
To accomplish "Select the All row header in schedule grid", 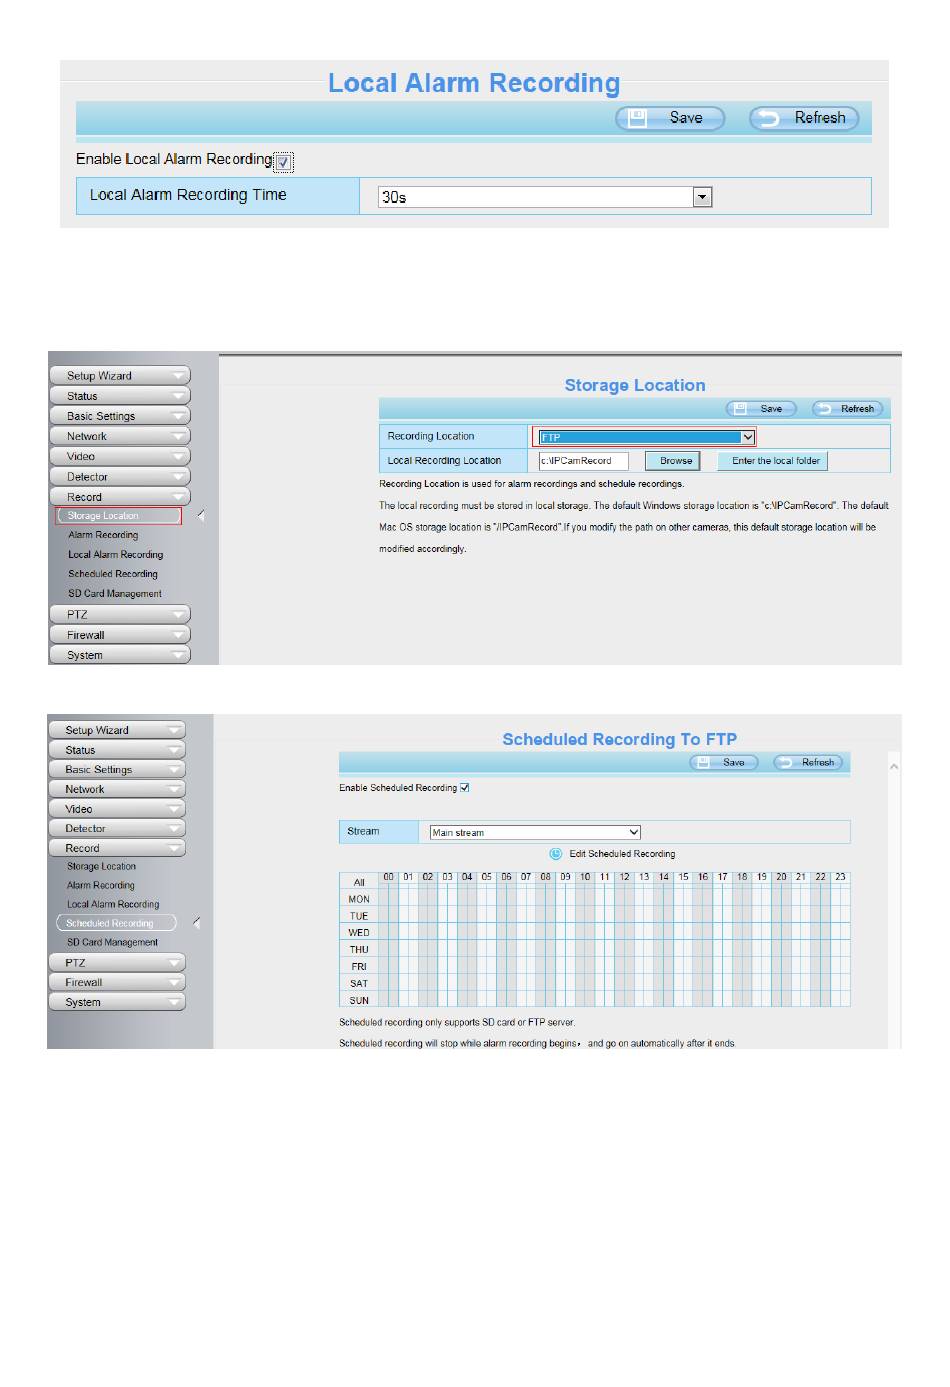I will coord(359,883).
